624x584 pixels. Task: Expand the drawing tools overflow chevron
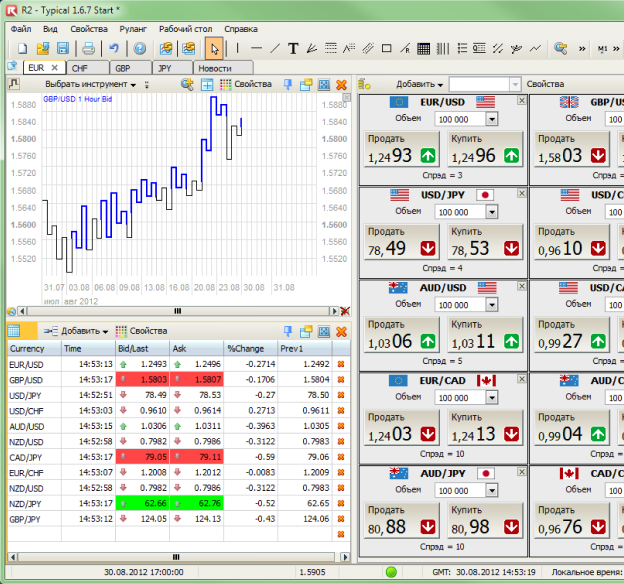pos(582,49)
